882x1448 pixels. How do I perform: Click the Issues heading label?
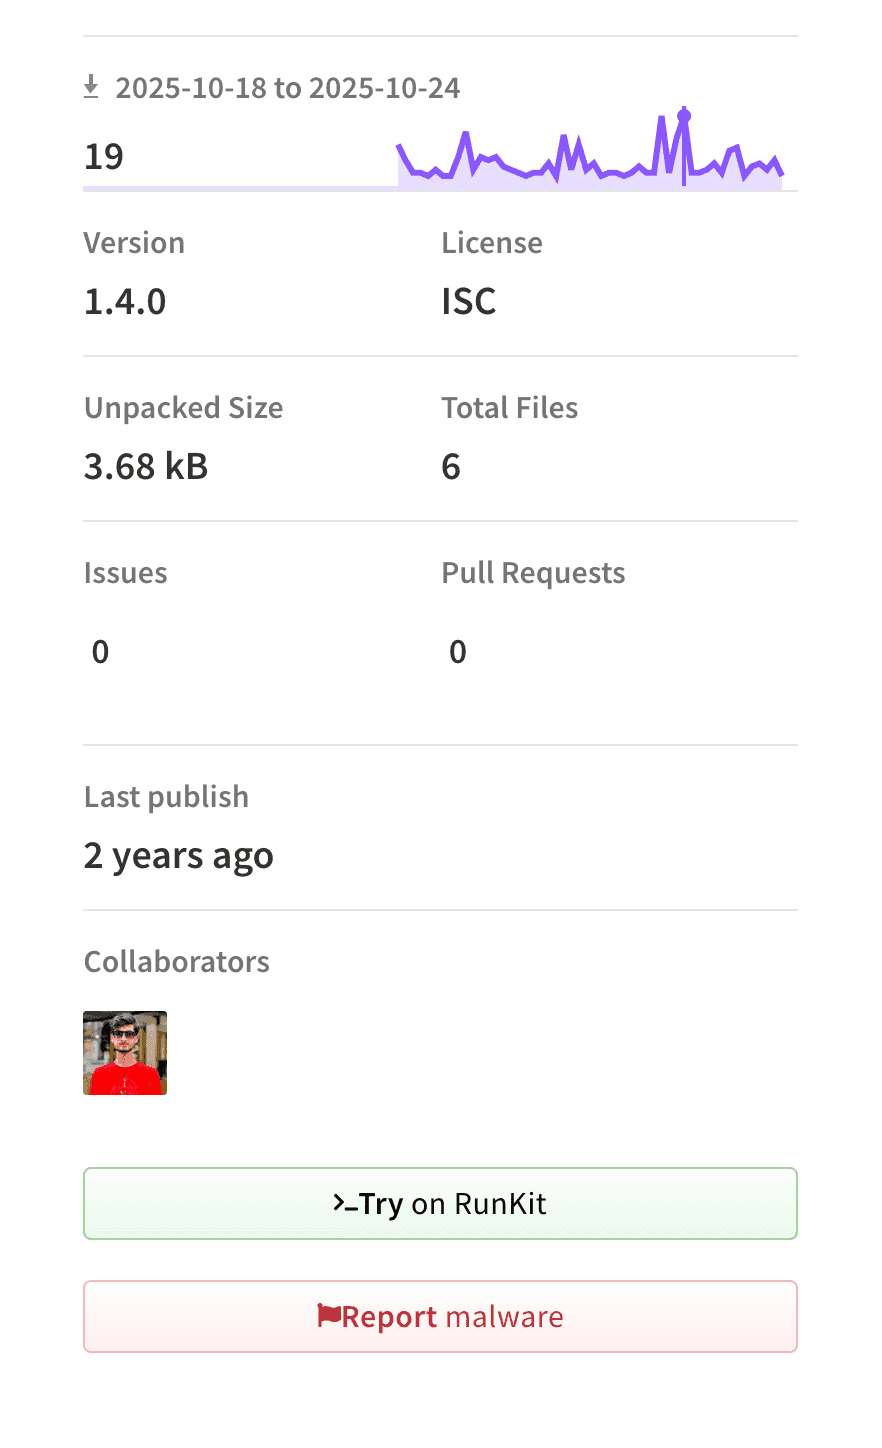pos(126,573)
